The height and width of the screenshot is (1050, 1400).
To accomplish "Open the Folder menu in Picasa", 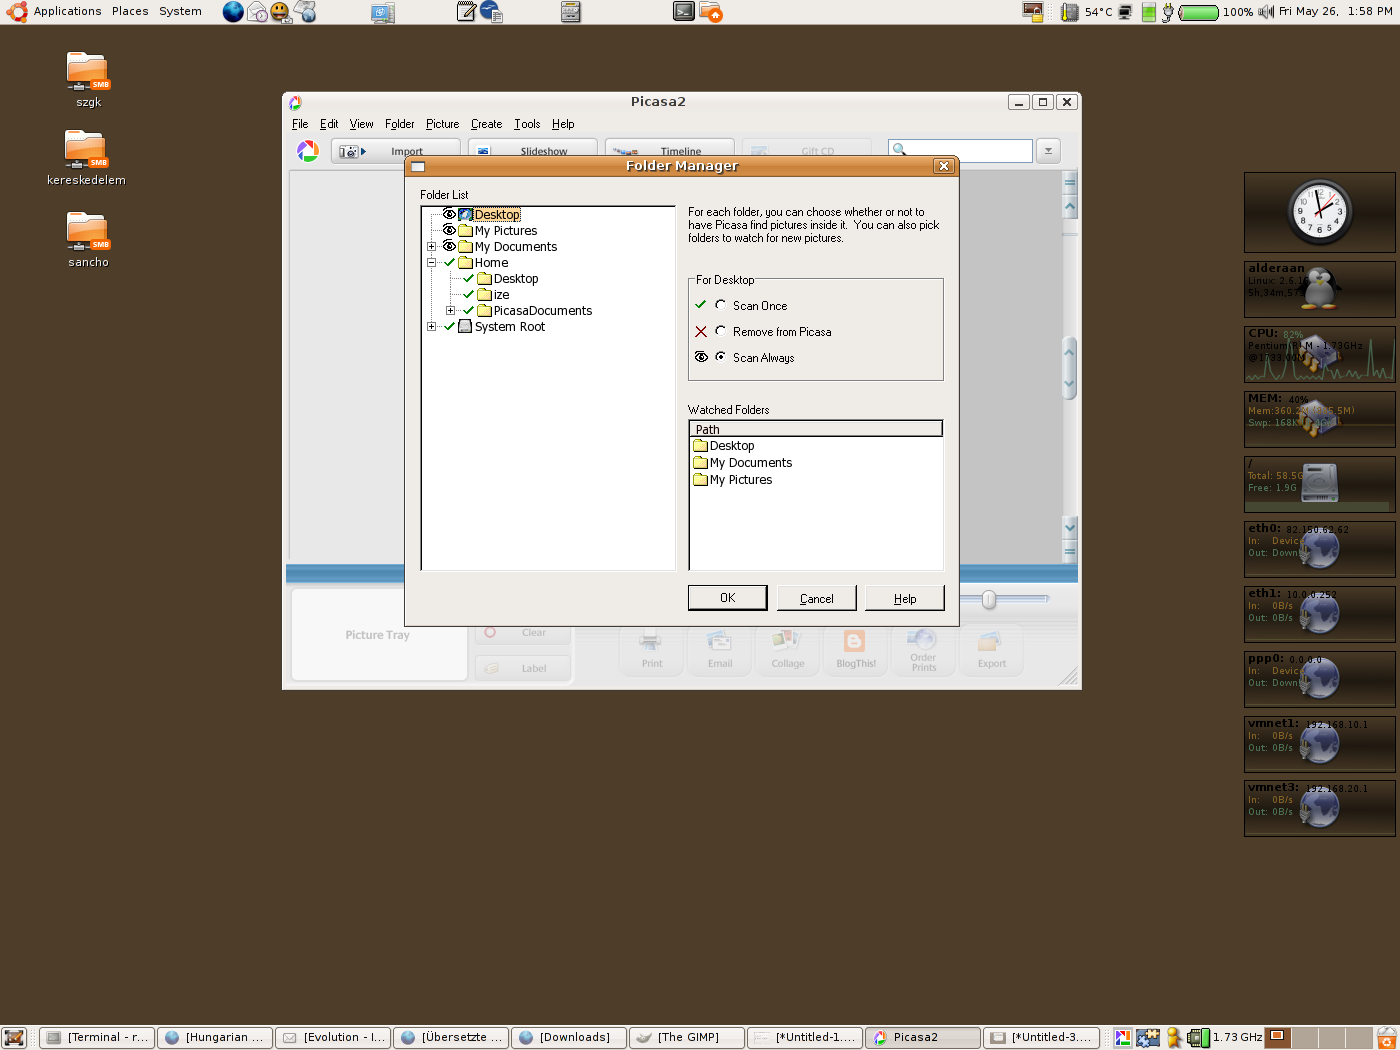I will (x=399, y=124).
